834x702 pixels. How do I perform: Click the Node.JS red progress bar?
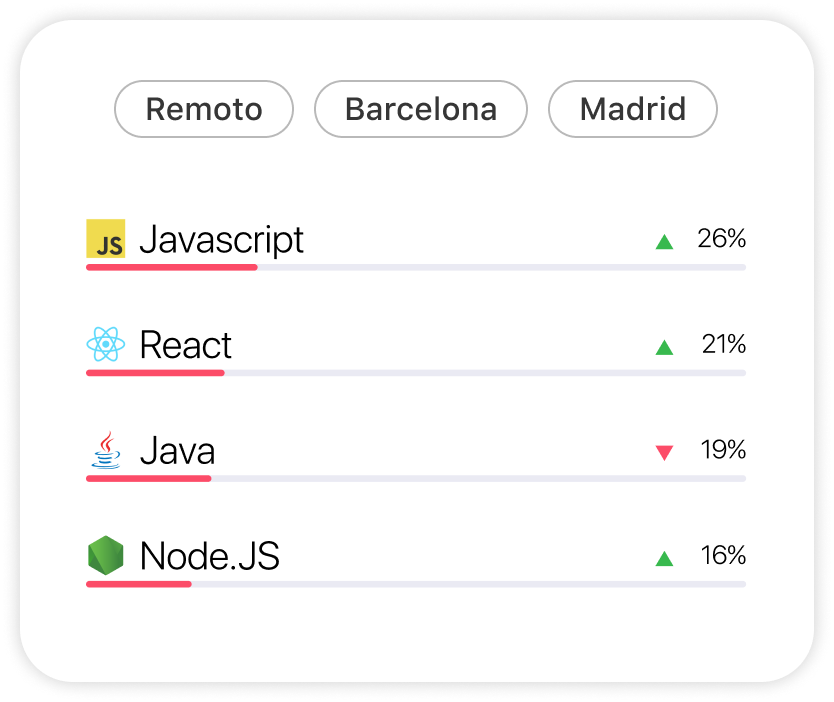coord(139,584)
